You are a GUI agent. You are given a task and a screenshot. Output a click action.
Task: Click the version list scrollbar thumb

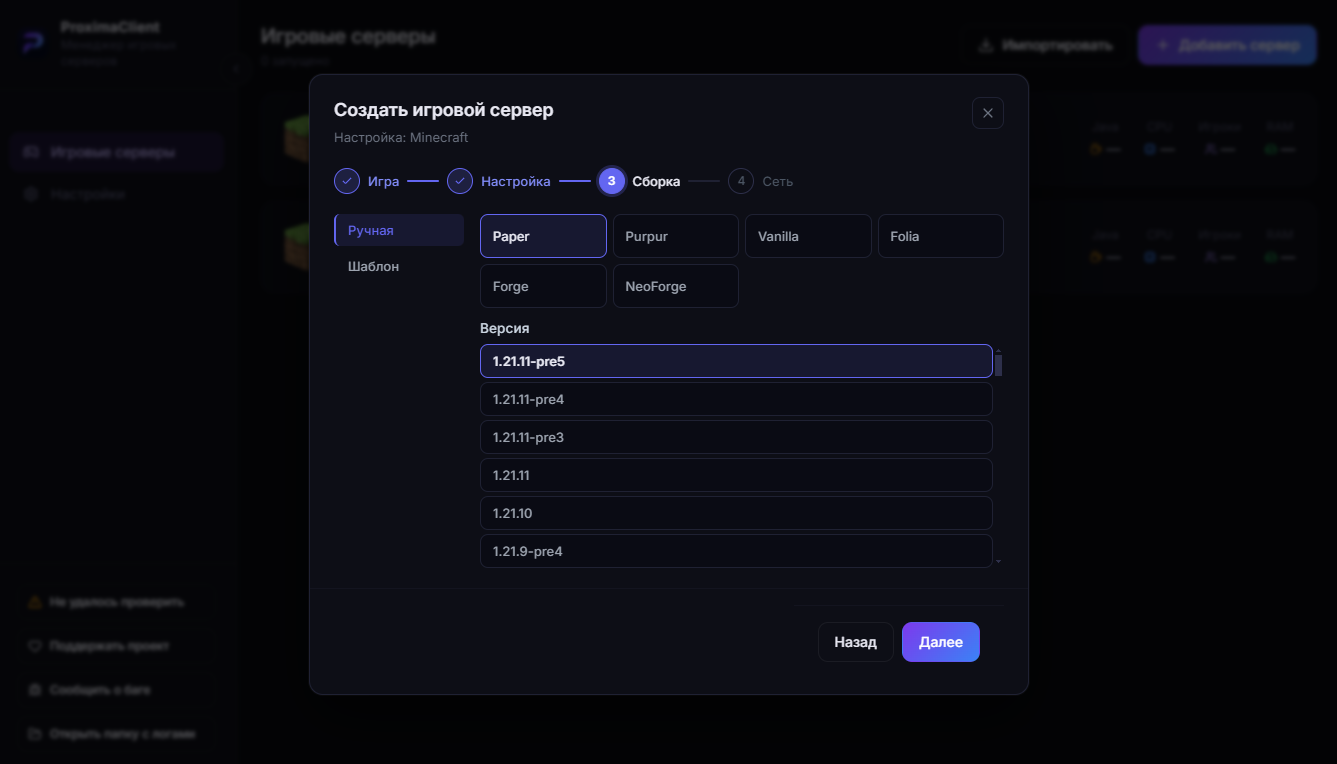tap(998, 364)
